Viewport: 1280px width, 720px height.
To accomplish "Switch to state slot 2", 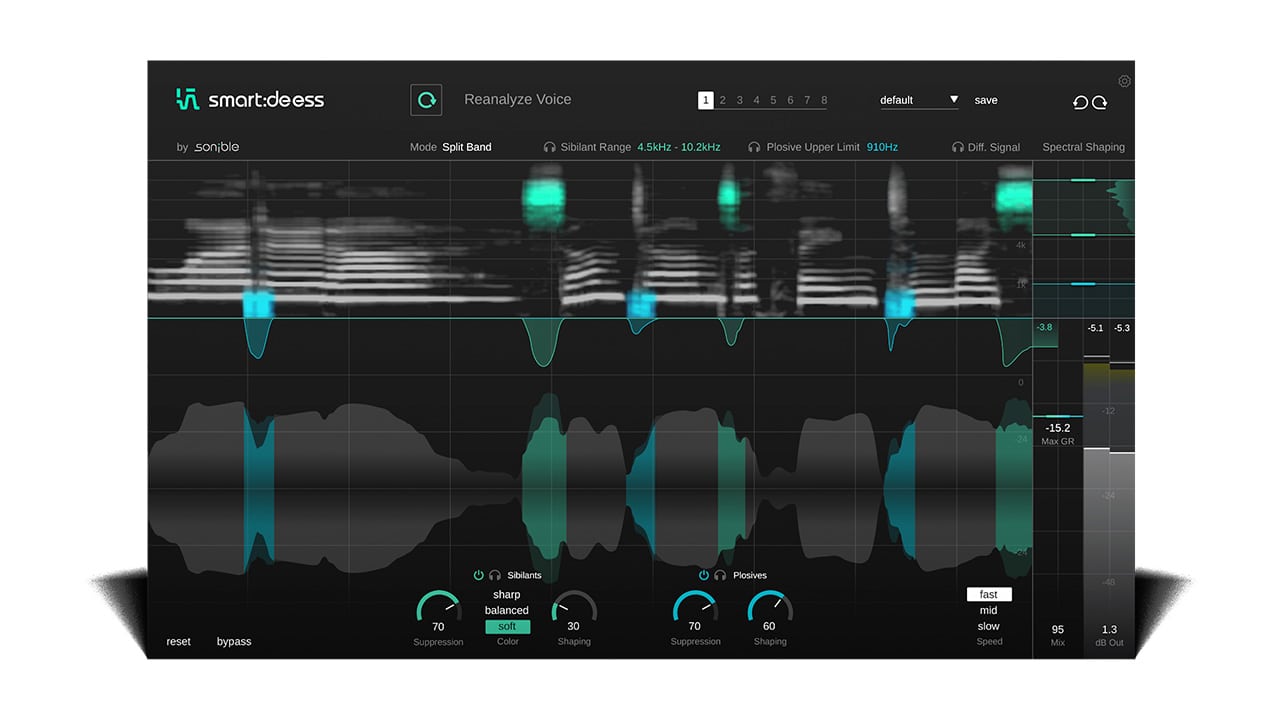I will (x=722, y=100).
